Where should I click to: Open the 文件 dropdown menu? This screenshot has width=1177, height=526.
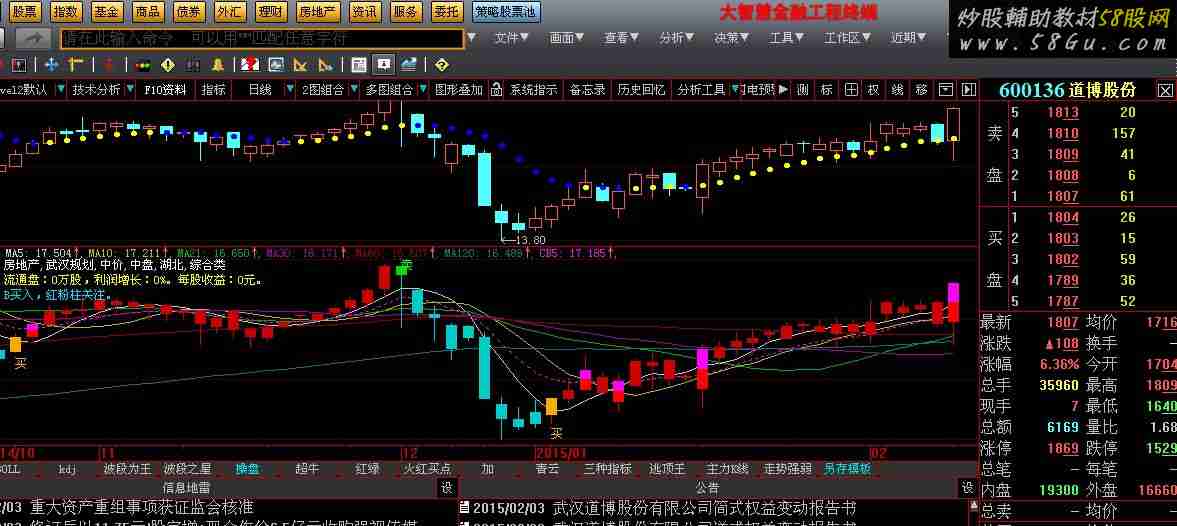(514, 38)
